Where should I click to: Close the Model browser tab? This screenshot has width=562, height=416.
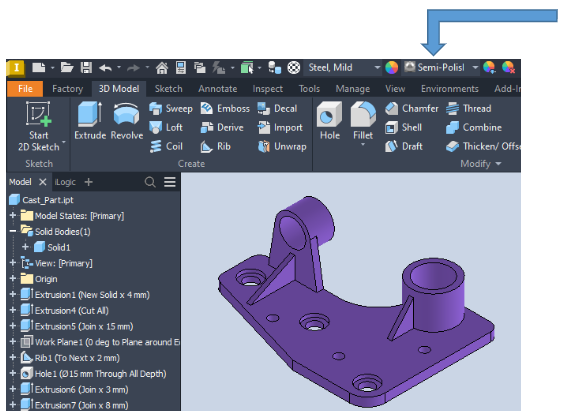click(43, 182)
